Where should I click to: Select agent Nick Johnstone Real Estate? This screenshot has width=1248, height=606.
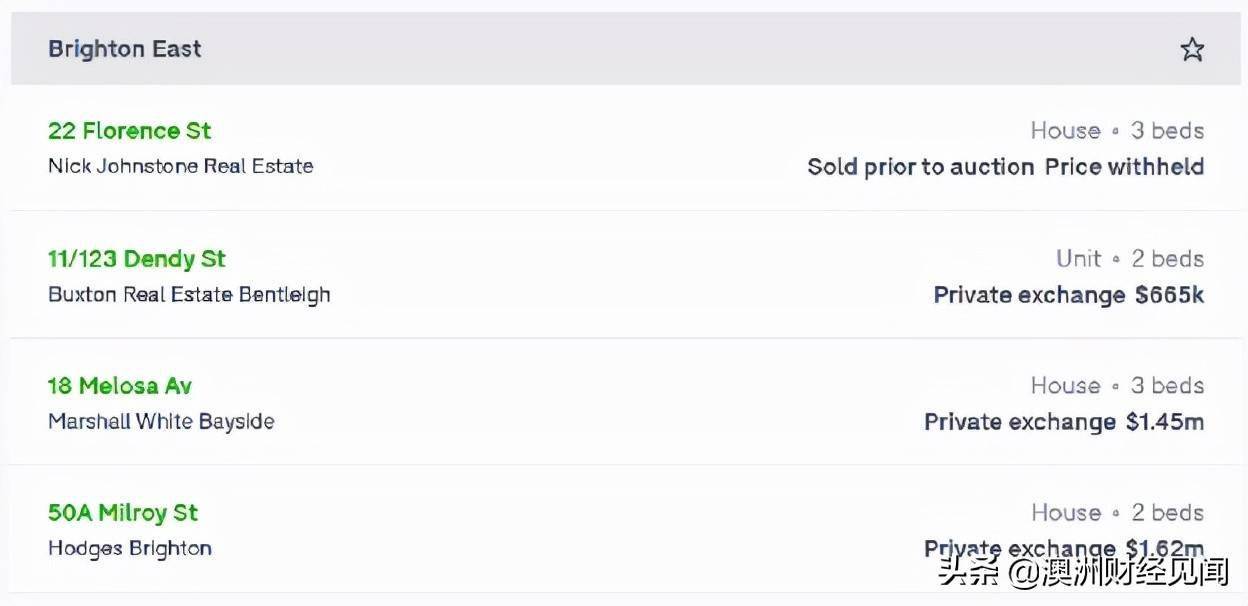[x=181, y=166]
